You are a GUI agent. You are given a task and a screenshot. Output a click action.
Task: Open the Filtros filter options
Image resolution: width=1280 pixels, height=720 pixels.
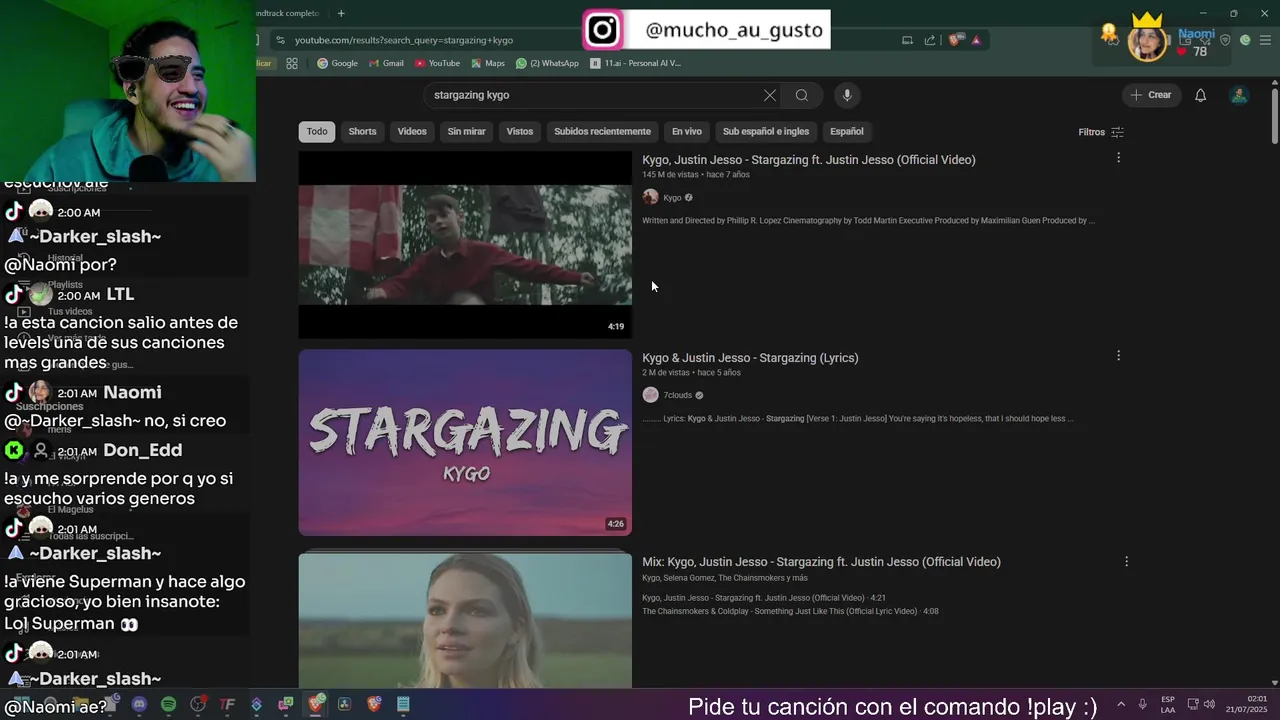tap(1101, 132)
